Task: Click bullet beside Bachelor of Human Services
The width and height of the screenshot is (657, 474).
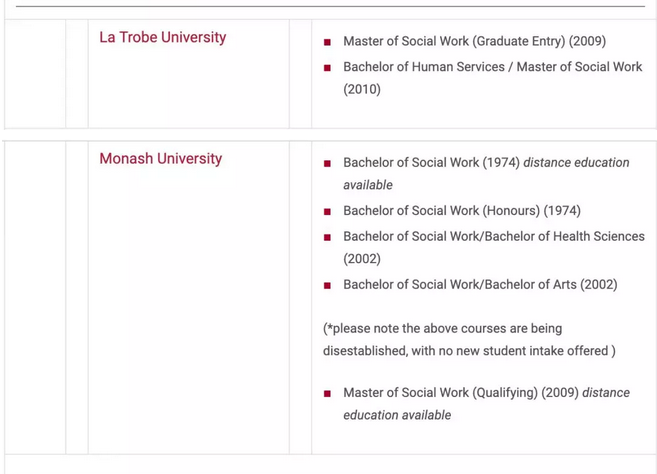Action: point(327,68)
